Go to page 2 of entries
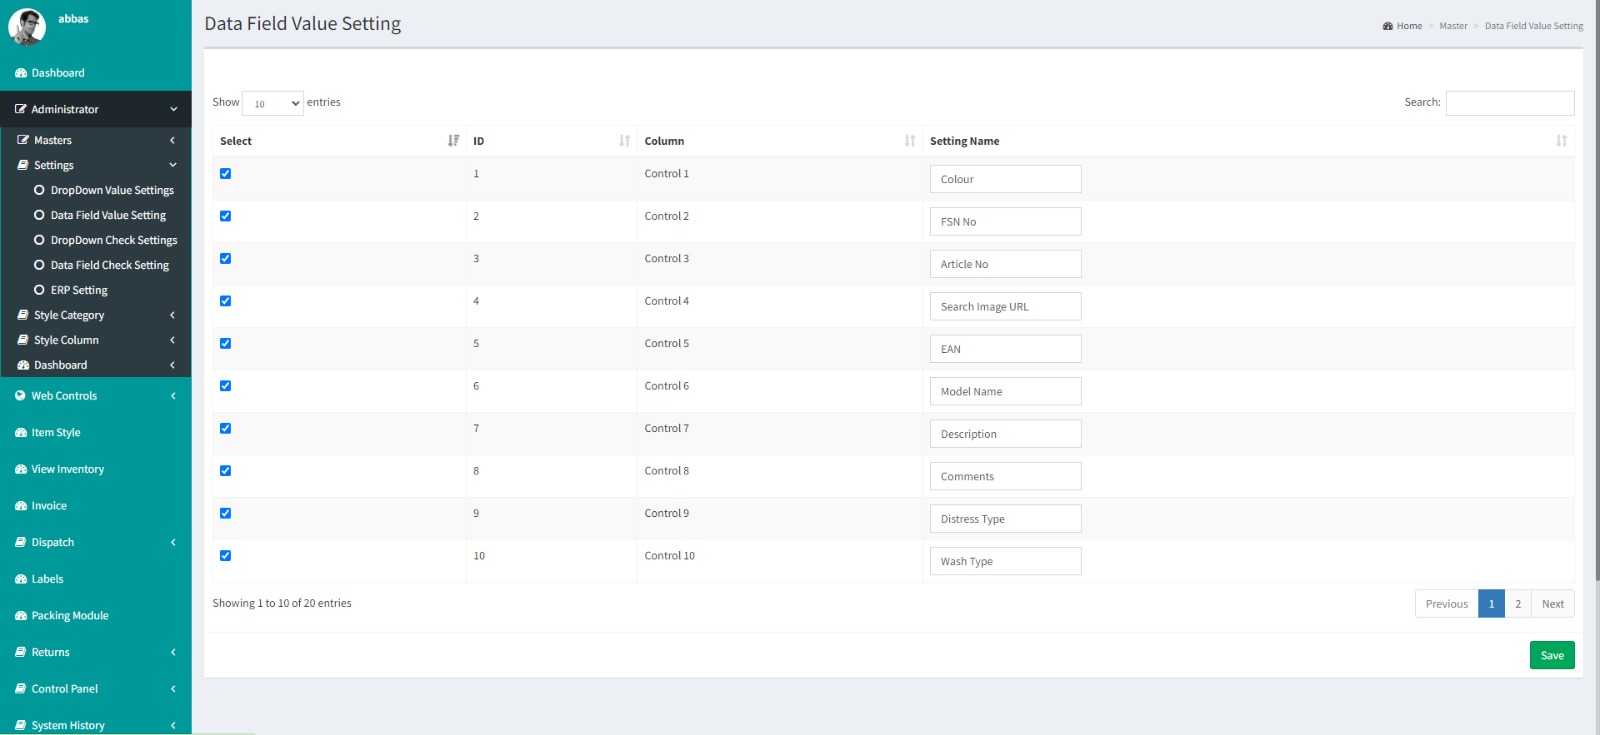Image resolution: width=1600 pixels, height=735 pixels. 1517,604
